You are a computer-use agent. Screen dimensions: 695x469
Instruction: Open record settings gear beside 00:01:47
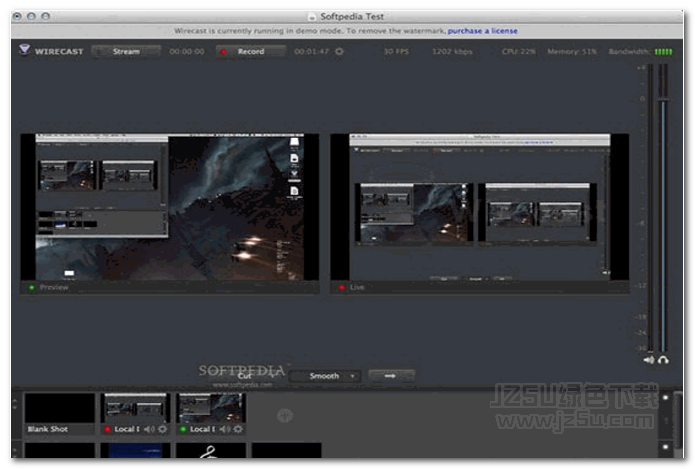point(339,51)
